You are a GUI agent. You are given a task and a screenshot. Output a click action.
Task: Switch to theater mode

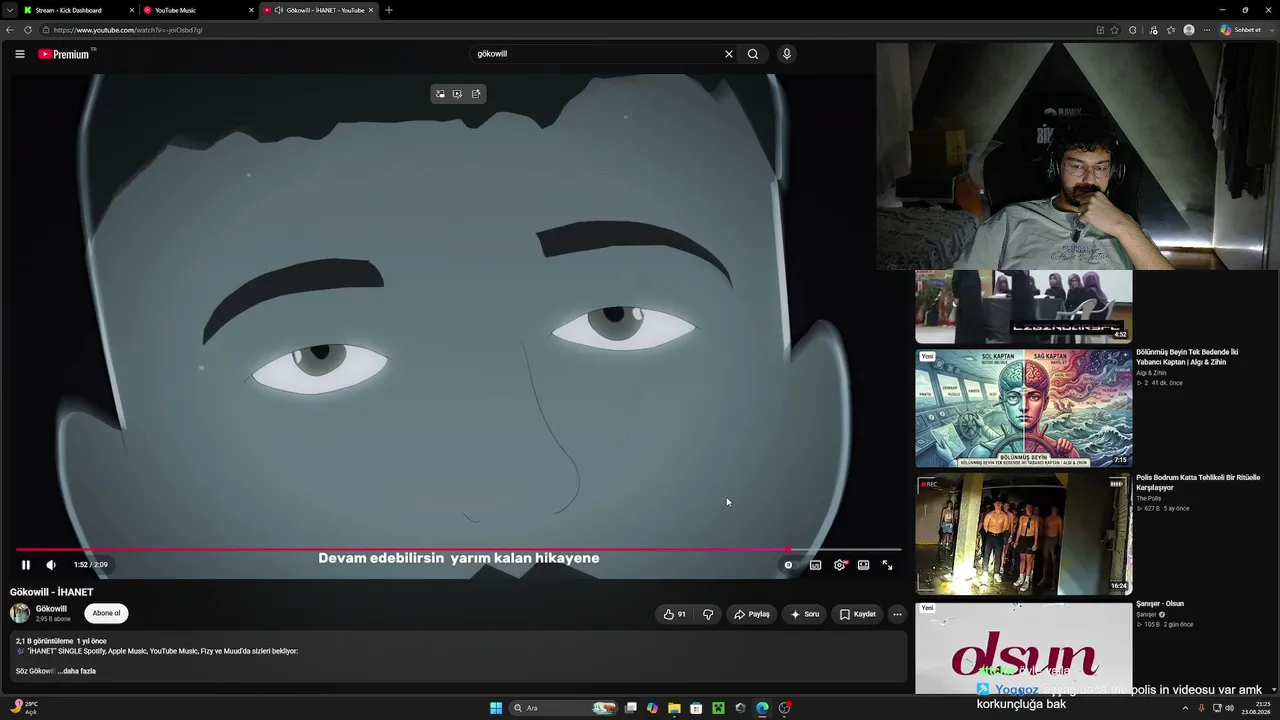pyautogui.click(x=863, y=565)
